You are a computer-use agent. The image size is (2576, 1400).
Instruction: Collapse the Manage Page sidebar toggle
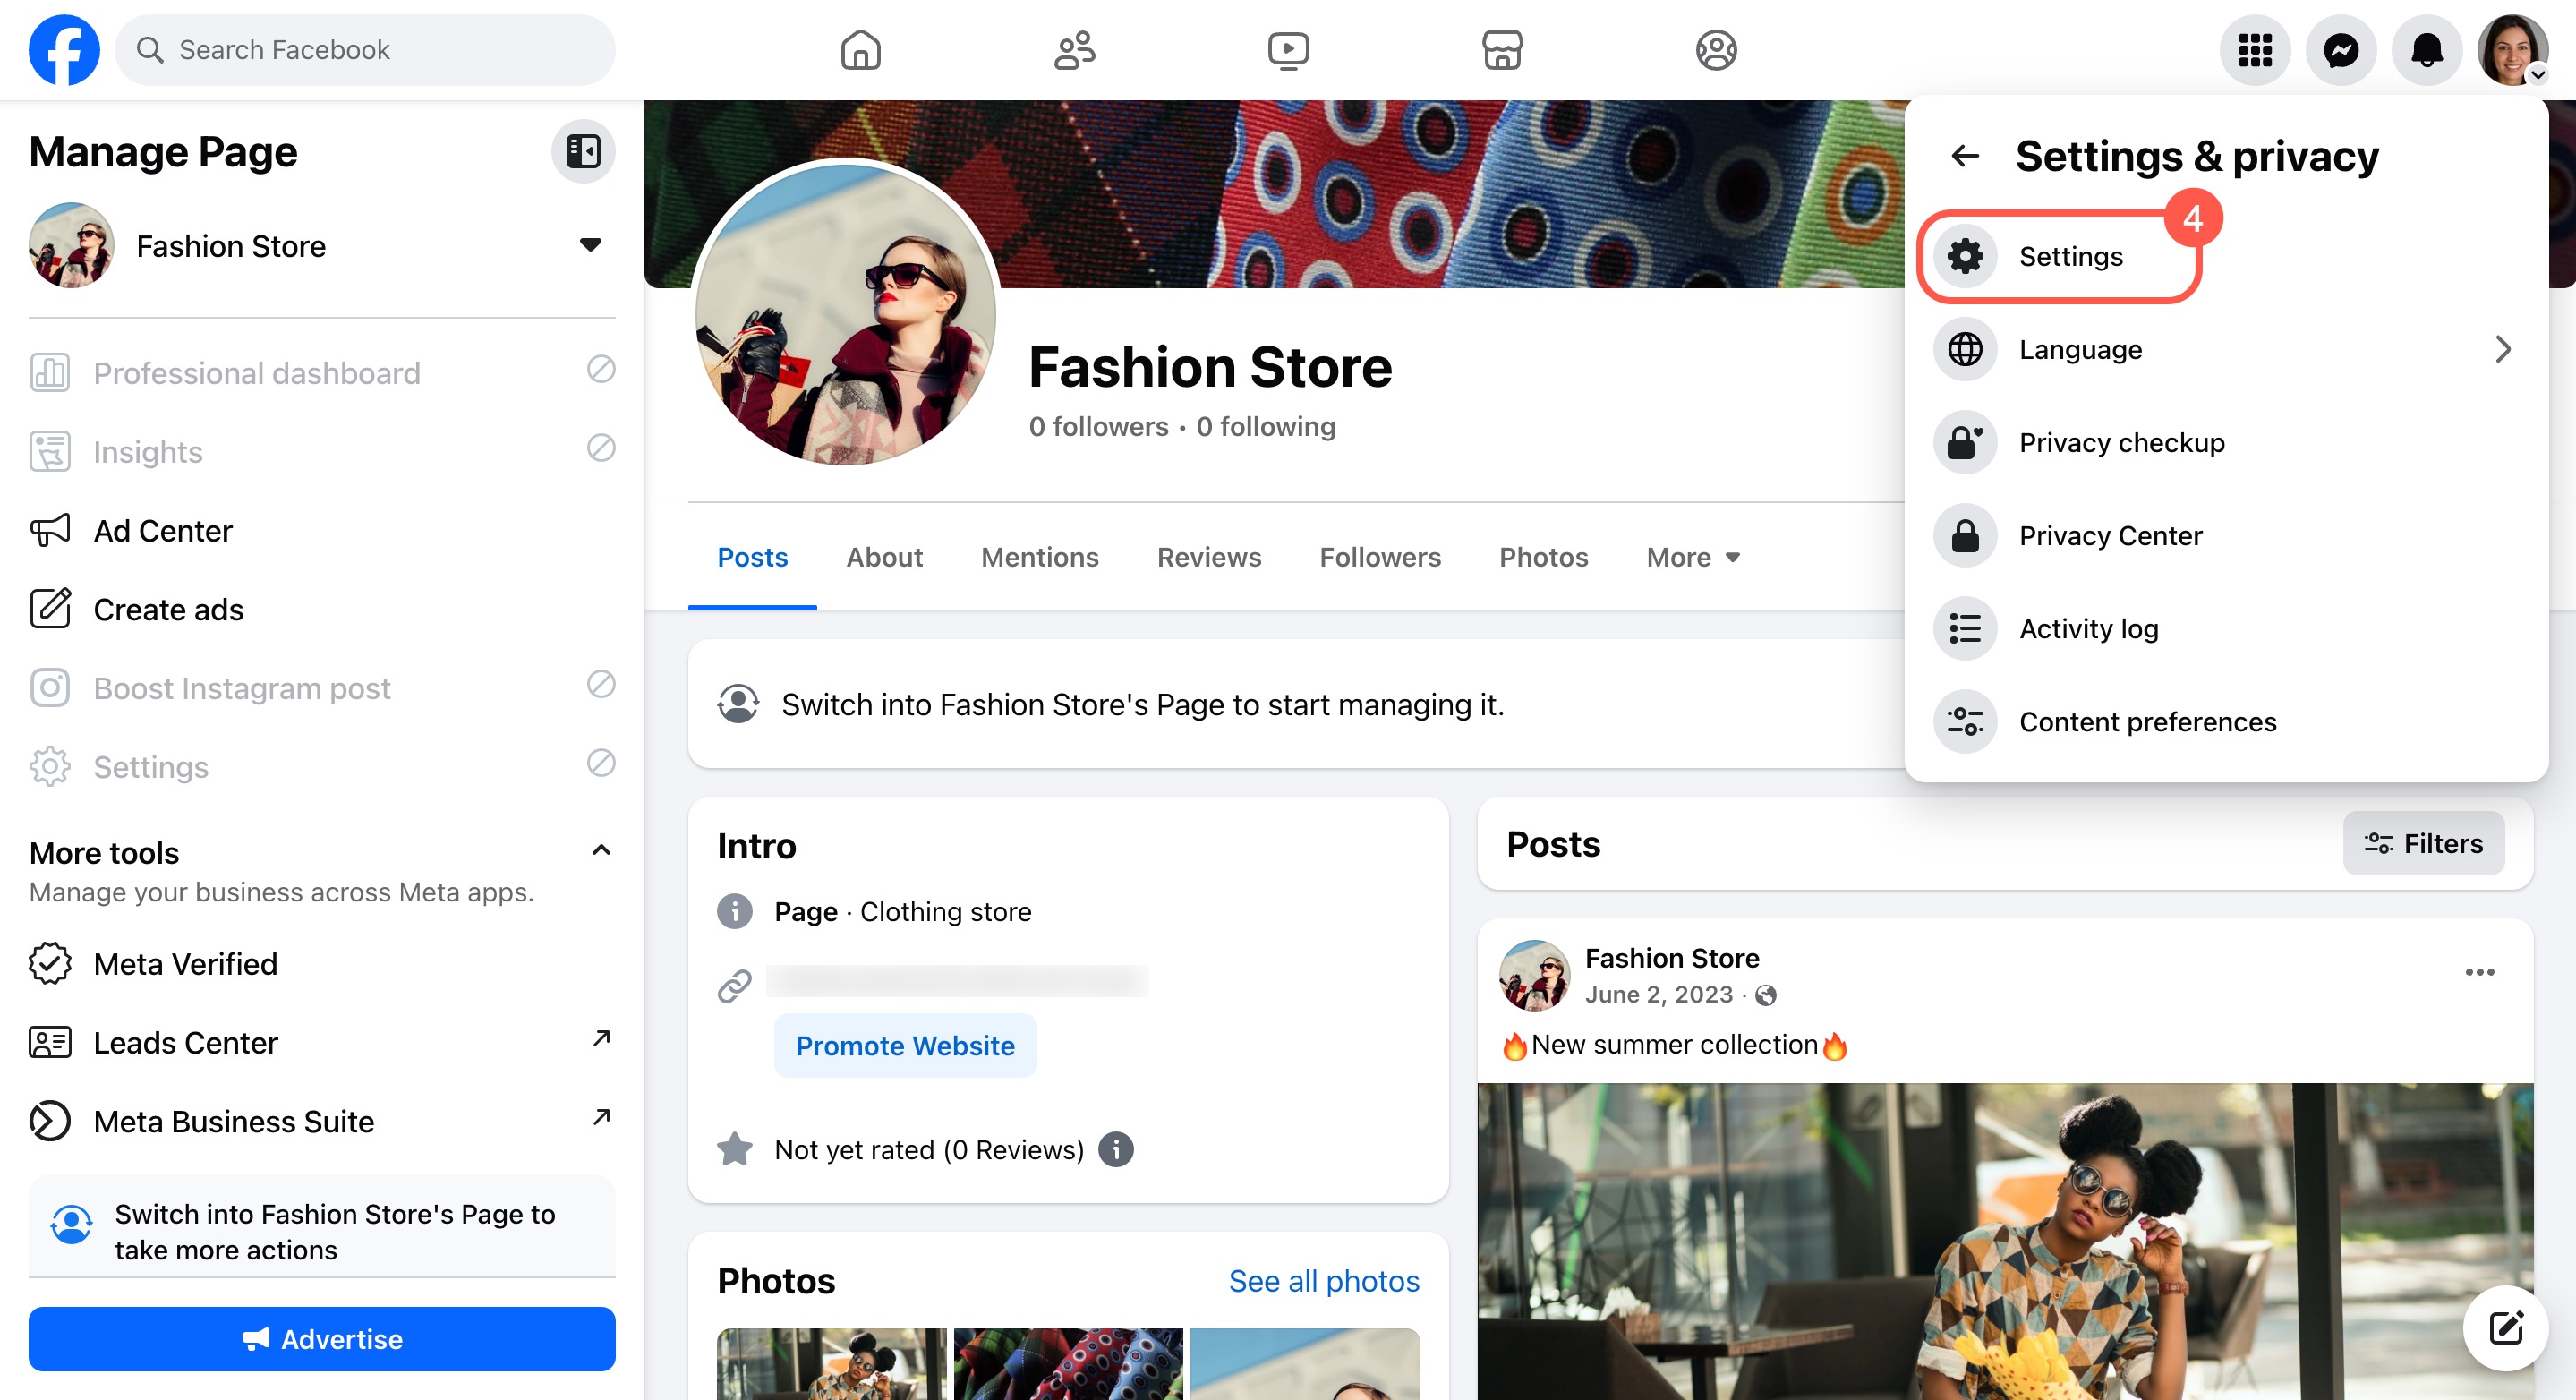[x=583, y=152]
